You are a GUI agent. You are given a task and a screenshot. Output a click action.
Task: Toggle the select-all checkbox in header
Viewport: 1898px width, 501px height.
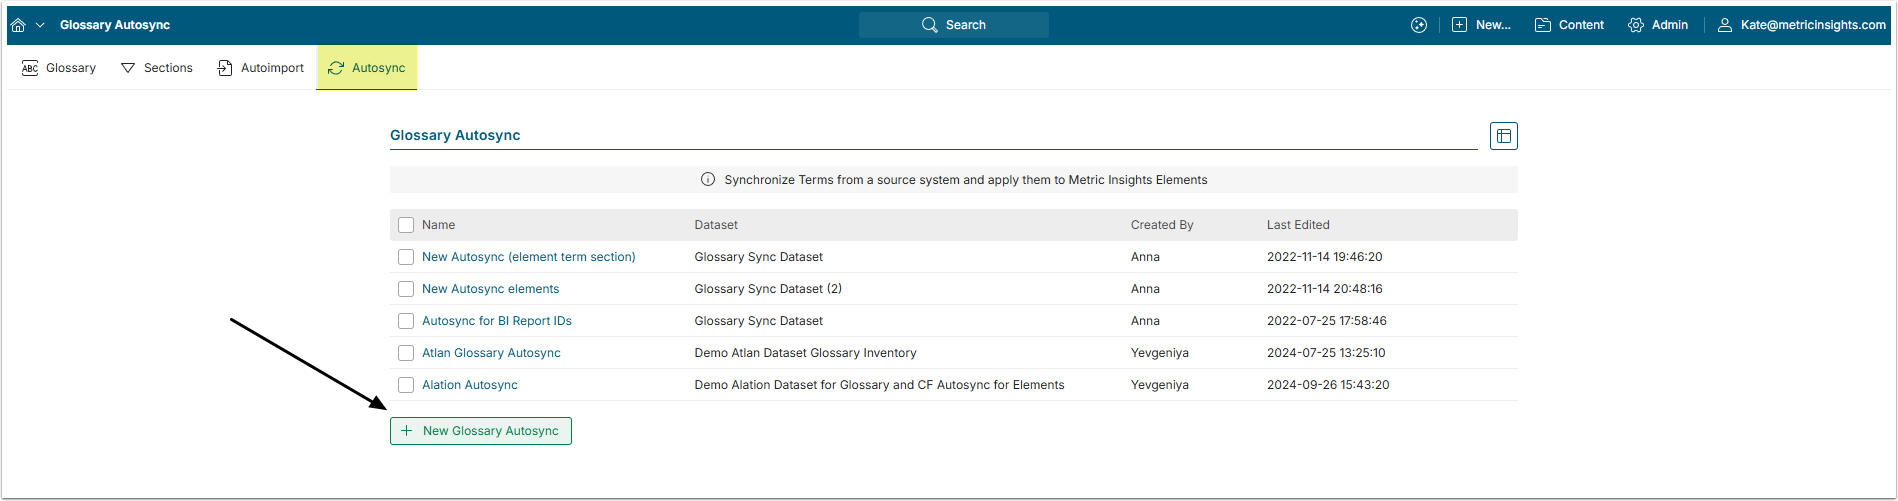(x=406, y=225)
